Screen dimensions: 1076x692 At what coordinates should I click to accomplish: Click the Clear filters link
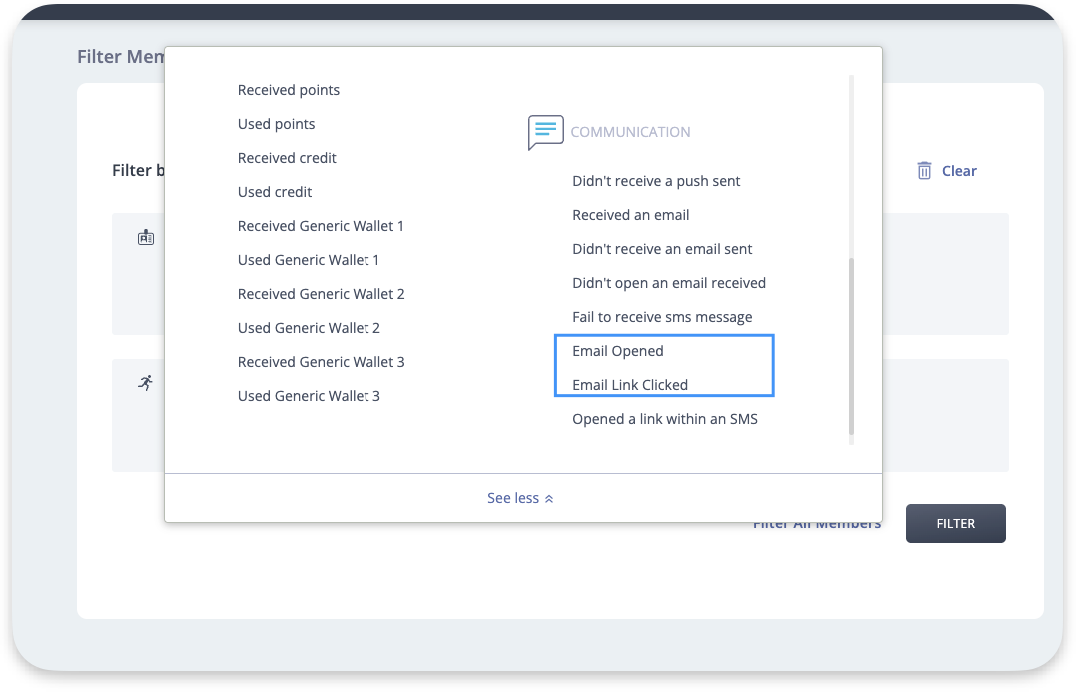click(958, 171)
